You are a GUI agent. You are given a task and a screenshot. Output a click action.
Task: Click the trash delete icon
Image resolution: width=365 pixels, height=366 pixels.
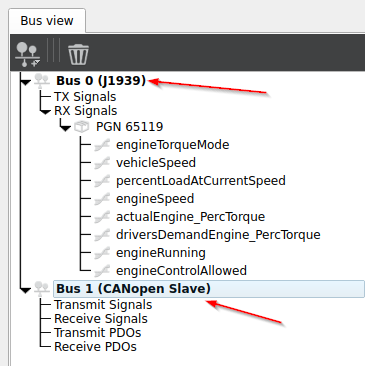[x=78, y=55]
